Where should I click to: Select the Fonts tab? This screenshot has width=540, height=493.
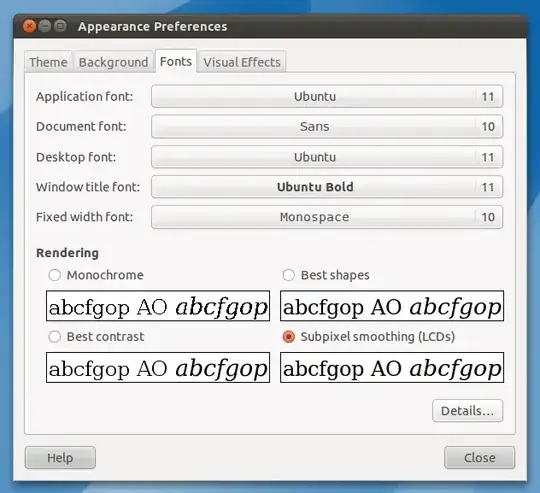(x=176, y=62)
